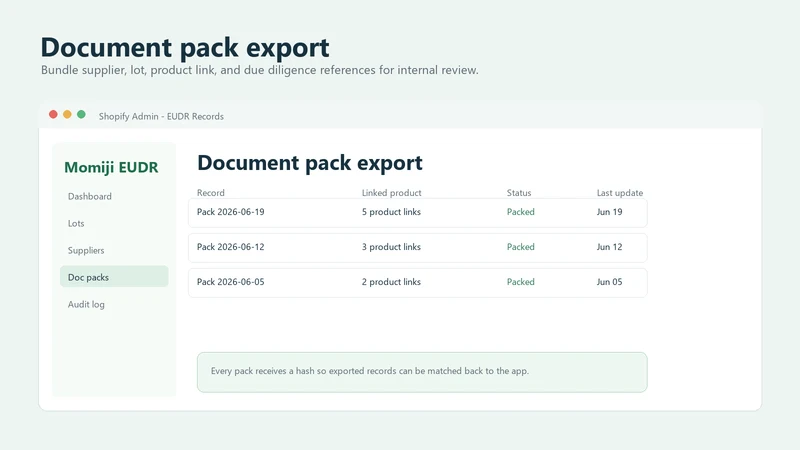Click the 2 product links cell
The image size is (800, 450).
(x=391, y=282)
